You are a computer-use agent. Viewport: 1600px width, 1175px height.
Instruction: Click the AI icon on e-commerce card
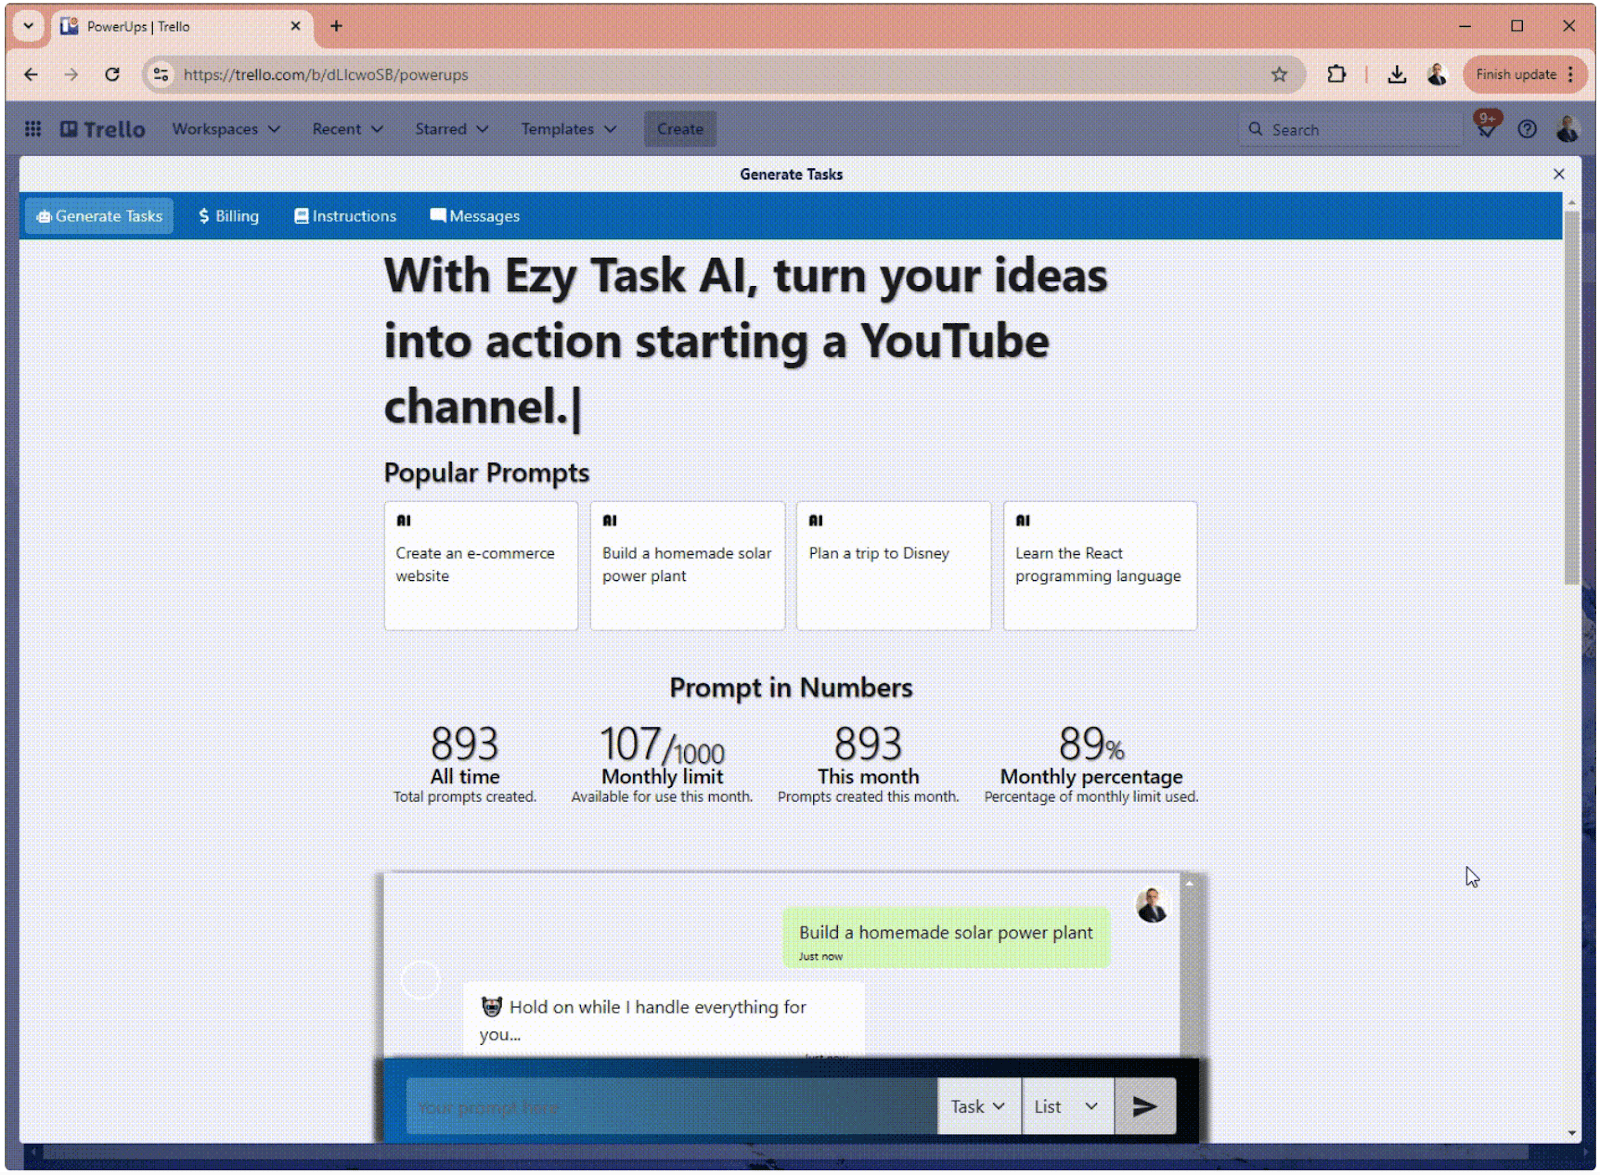(404, 520)
